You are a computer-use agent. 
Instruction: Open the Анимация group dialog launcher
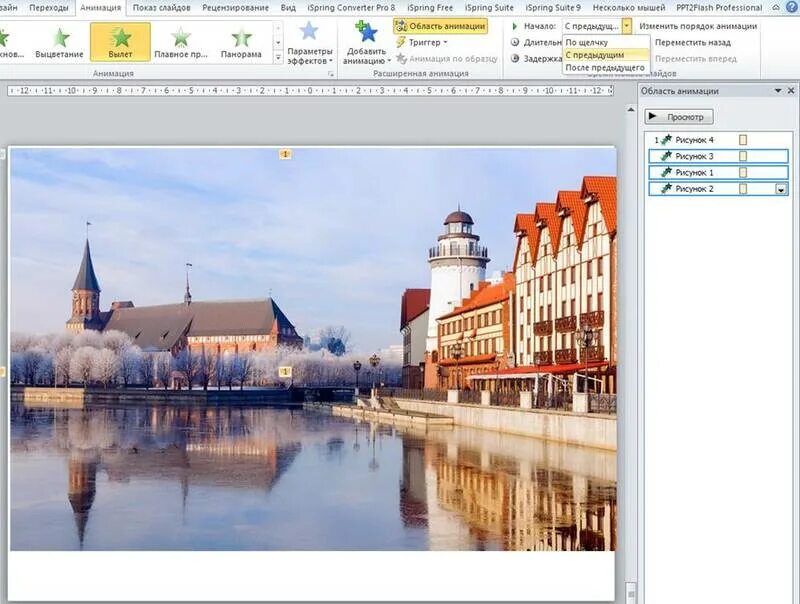(x=331, y=74)
